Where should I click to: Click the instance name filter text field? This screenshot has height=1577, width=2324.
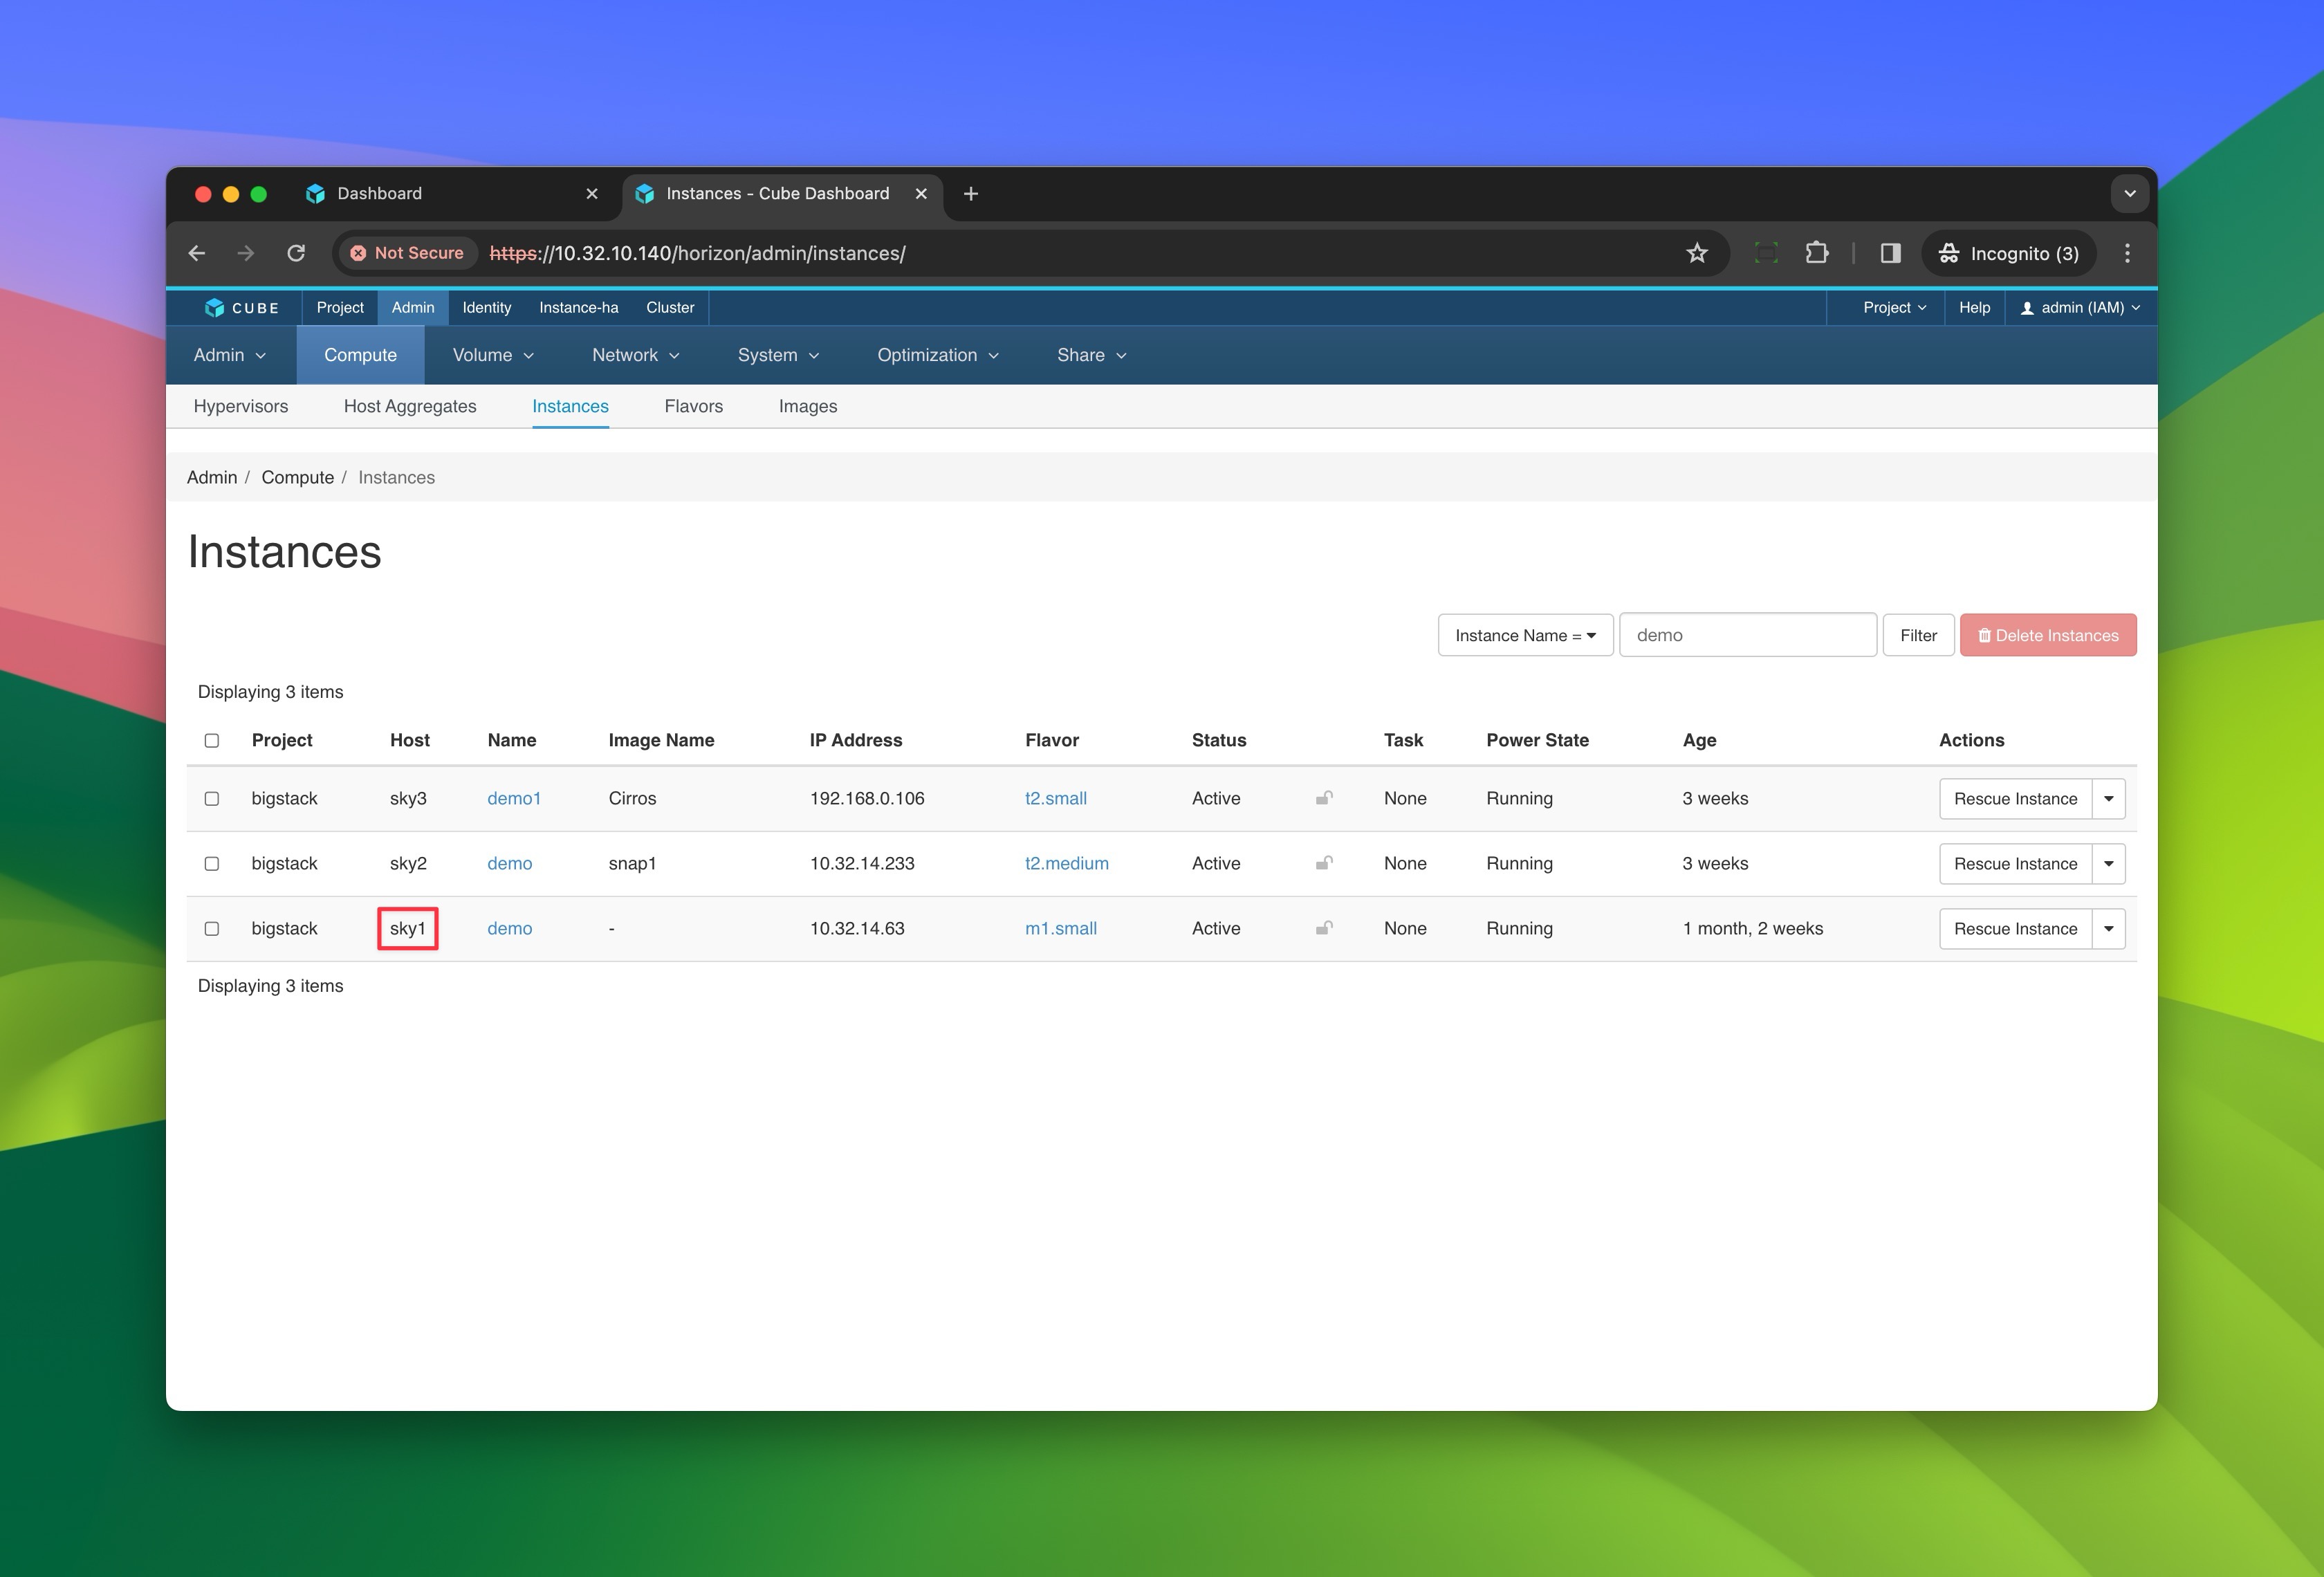coord(1747,635)
